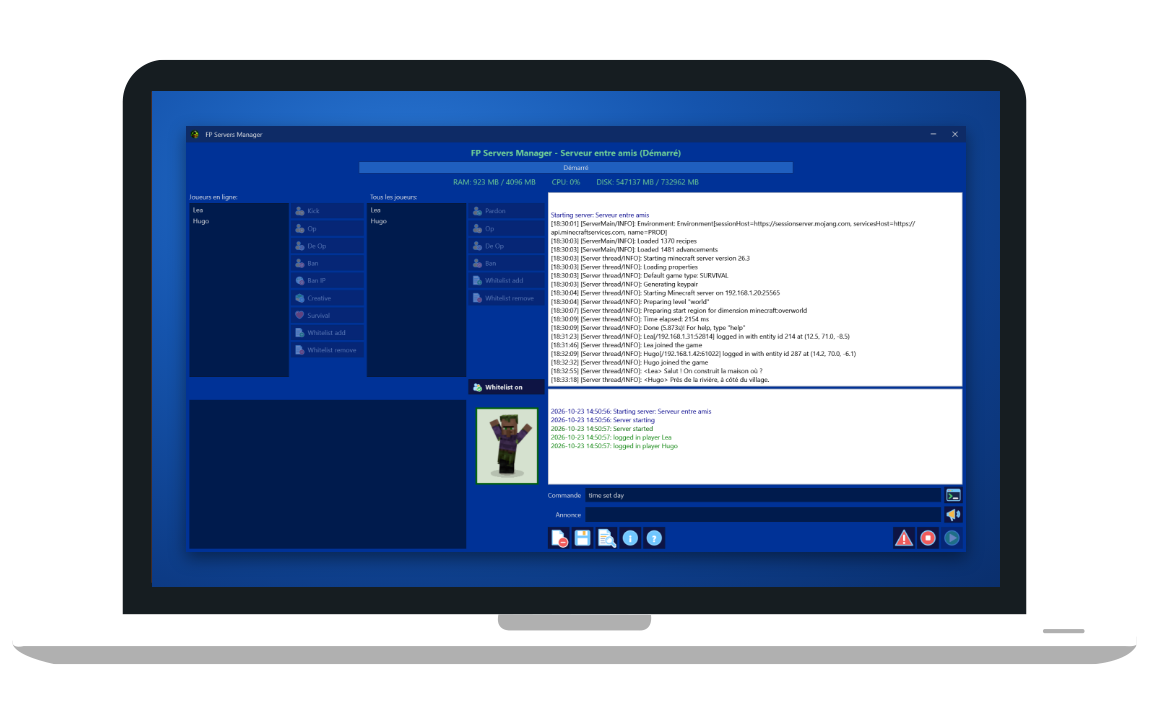The height and width of the screenshot is (724, 1149).
Task: Click the blue info icon
Action: [630, 539]
